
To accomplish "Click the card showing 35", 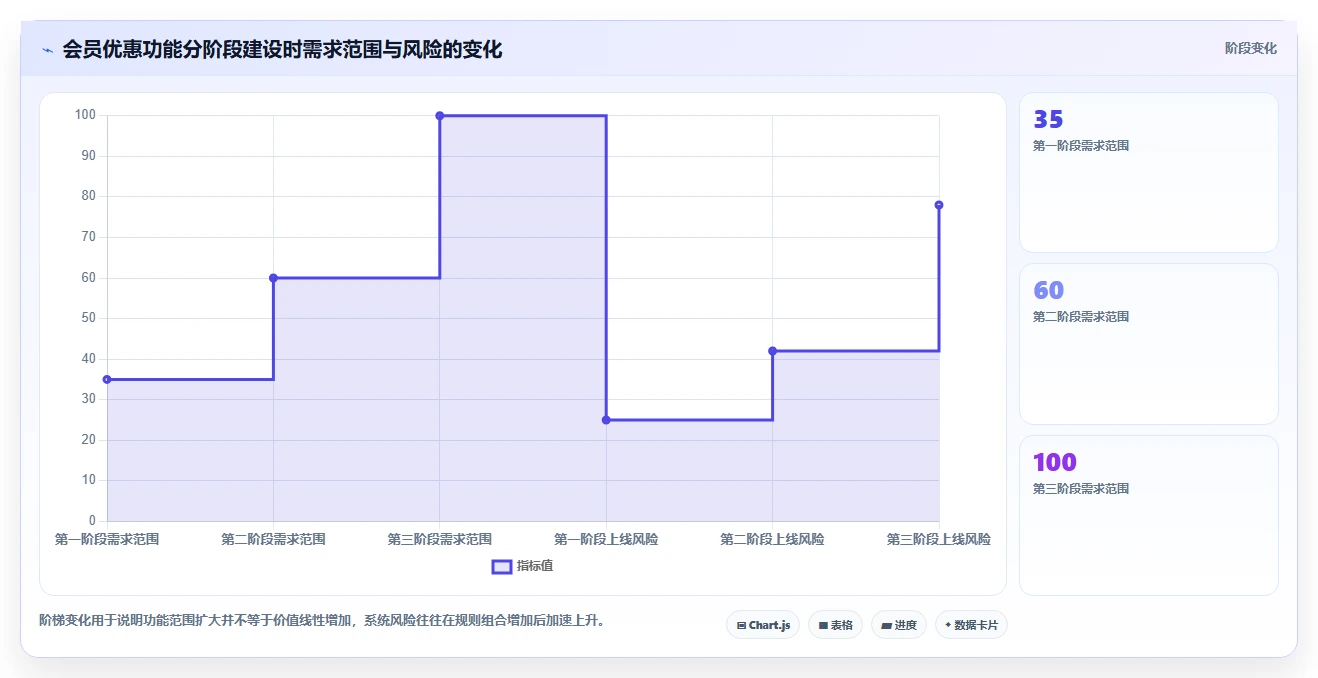I will (1148, 172).
